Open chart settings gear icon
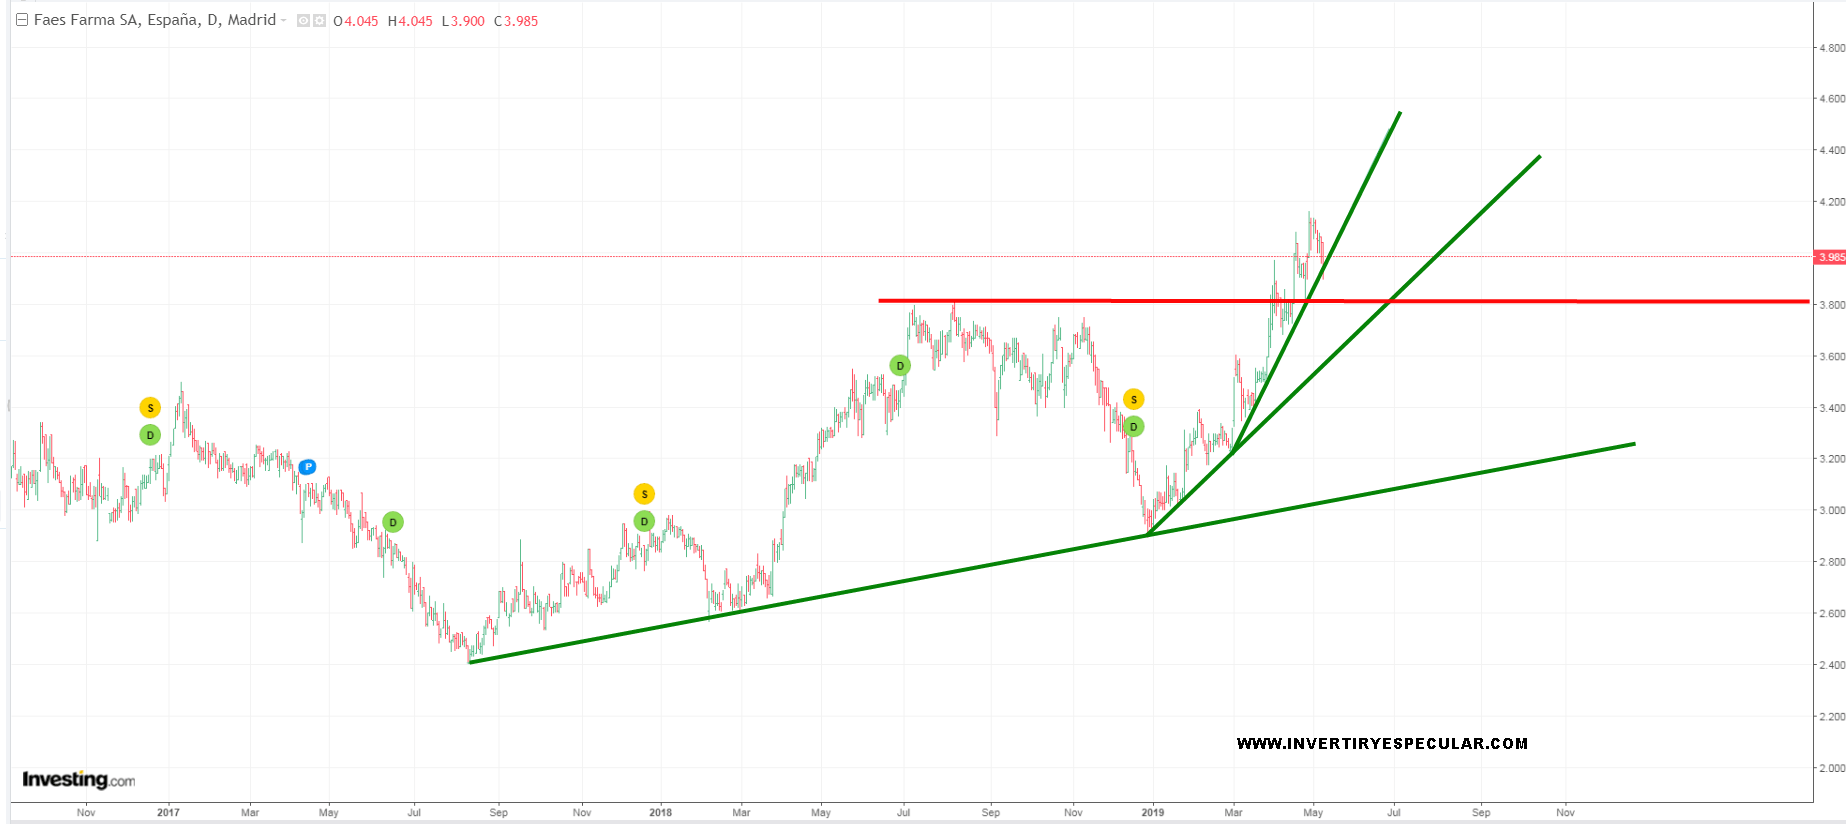The height and width of the screenshot is (824, 1846). pos(320,21)
